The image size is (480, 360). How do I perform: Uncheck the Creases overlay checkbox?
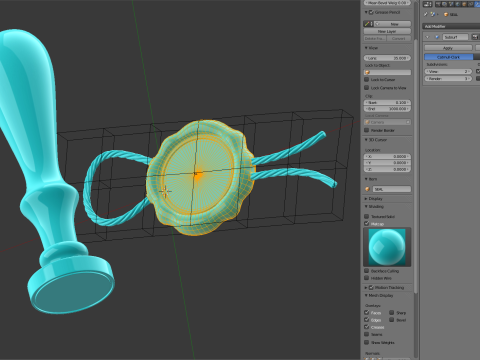click(x=367, y=327)
